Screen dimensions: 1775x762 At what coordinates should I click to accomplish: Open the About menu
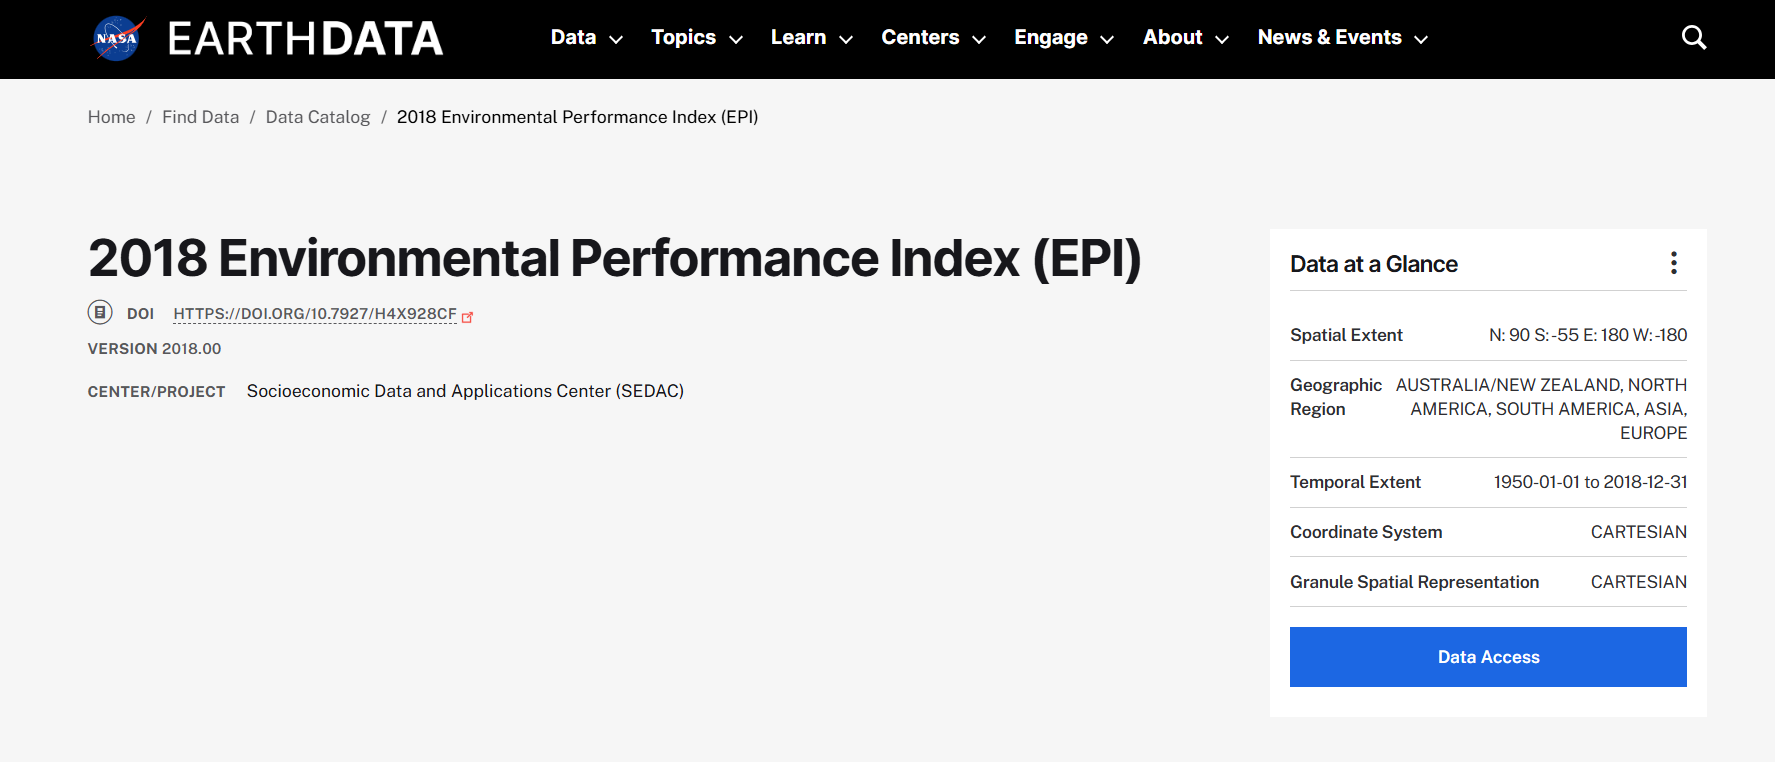(x=1172, y=38)
